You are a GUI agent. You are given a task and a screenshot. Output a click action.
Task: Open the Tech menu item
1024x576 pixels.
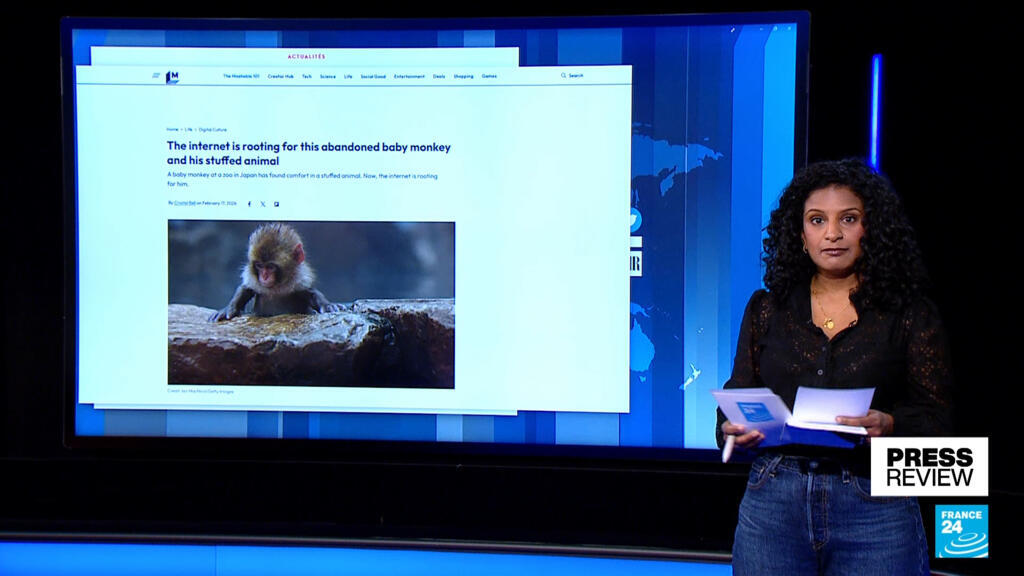click(307, 76)
